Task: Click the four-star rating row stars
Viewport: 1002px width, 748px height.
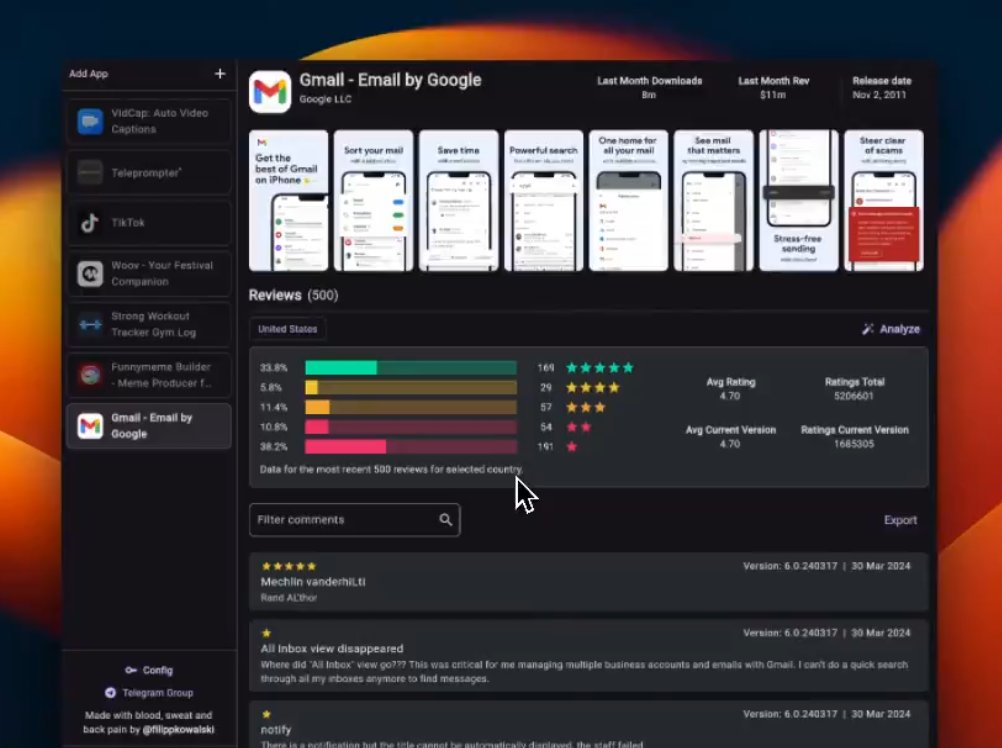Action: [x=592, y=387]
